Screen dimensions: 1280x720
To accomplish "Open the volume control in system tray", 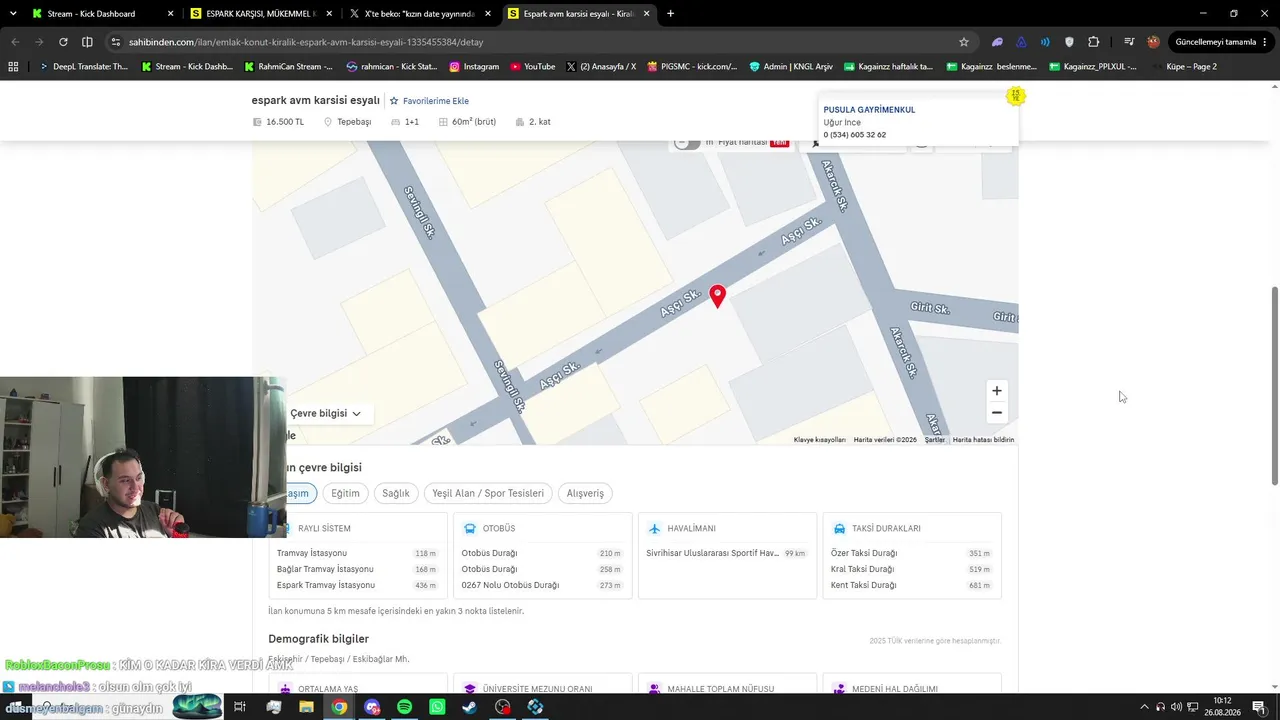I will pyautogui.click(x=1176, y=707).
